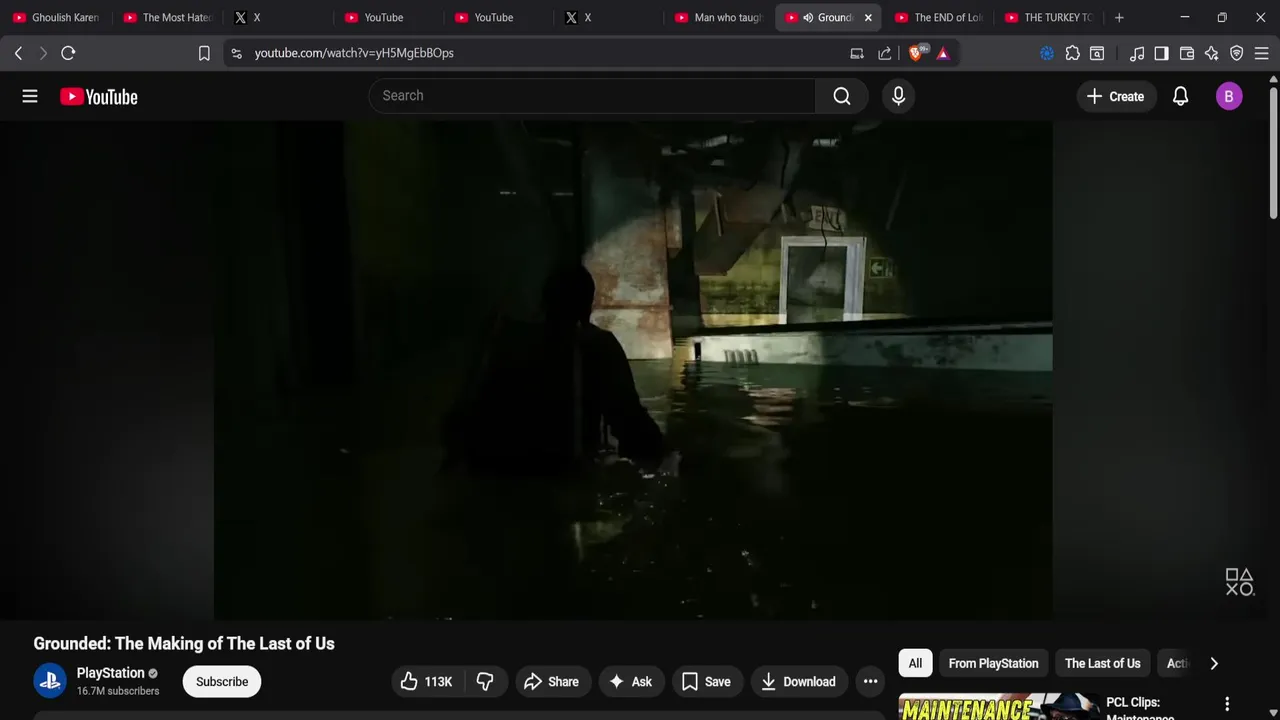Bookmark this page
The height and width of the screenshot is (720, 1280).
pyautogui.click(x=204, y=53)
